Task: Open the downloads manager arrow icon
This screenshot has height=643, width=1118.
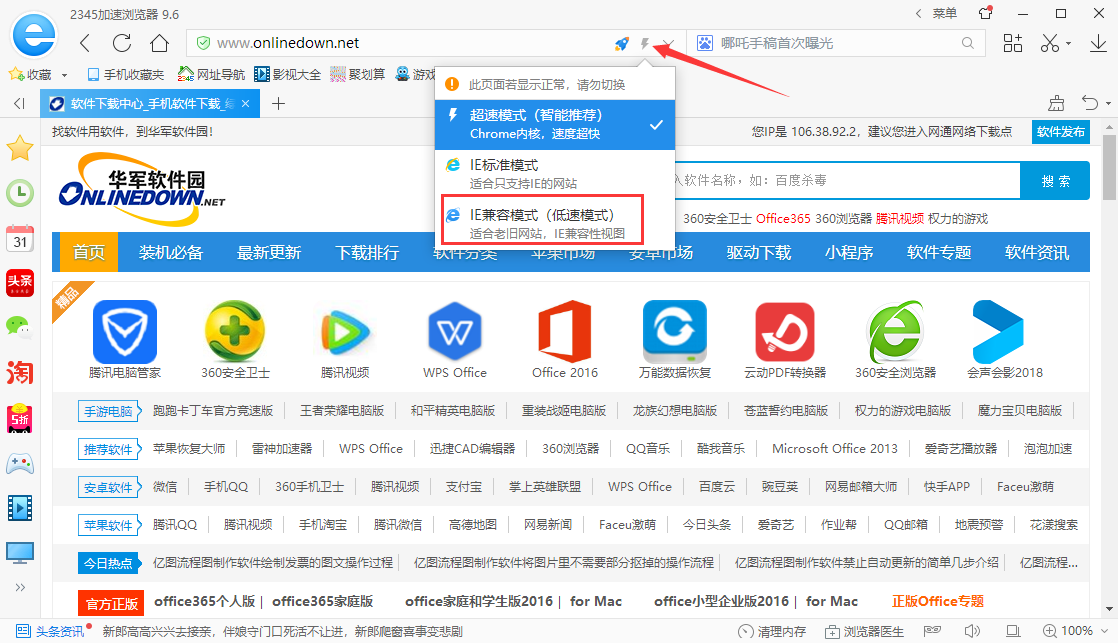Action: 1099,43
